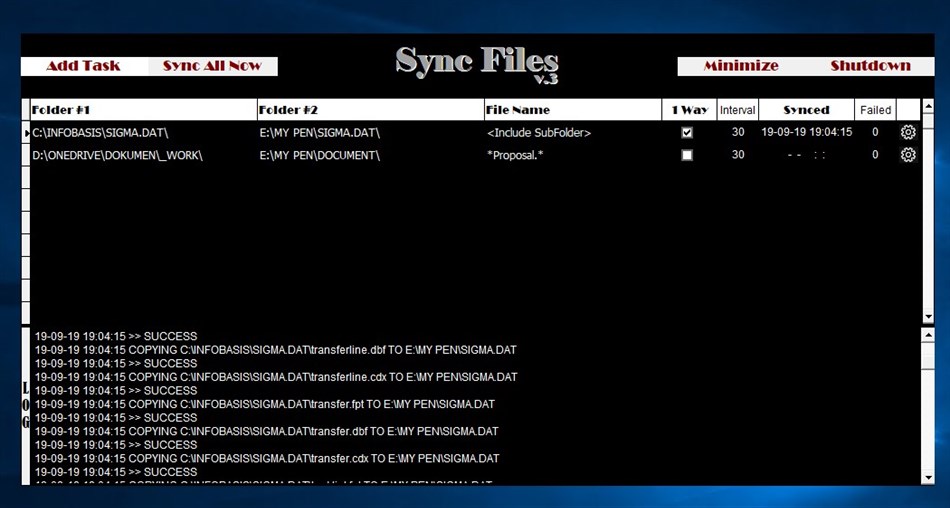Click the Interval column header
Viewport: 950px width, 508px height.
pyautogui.click(x=737, y=110)
